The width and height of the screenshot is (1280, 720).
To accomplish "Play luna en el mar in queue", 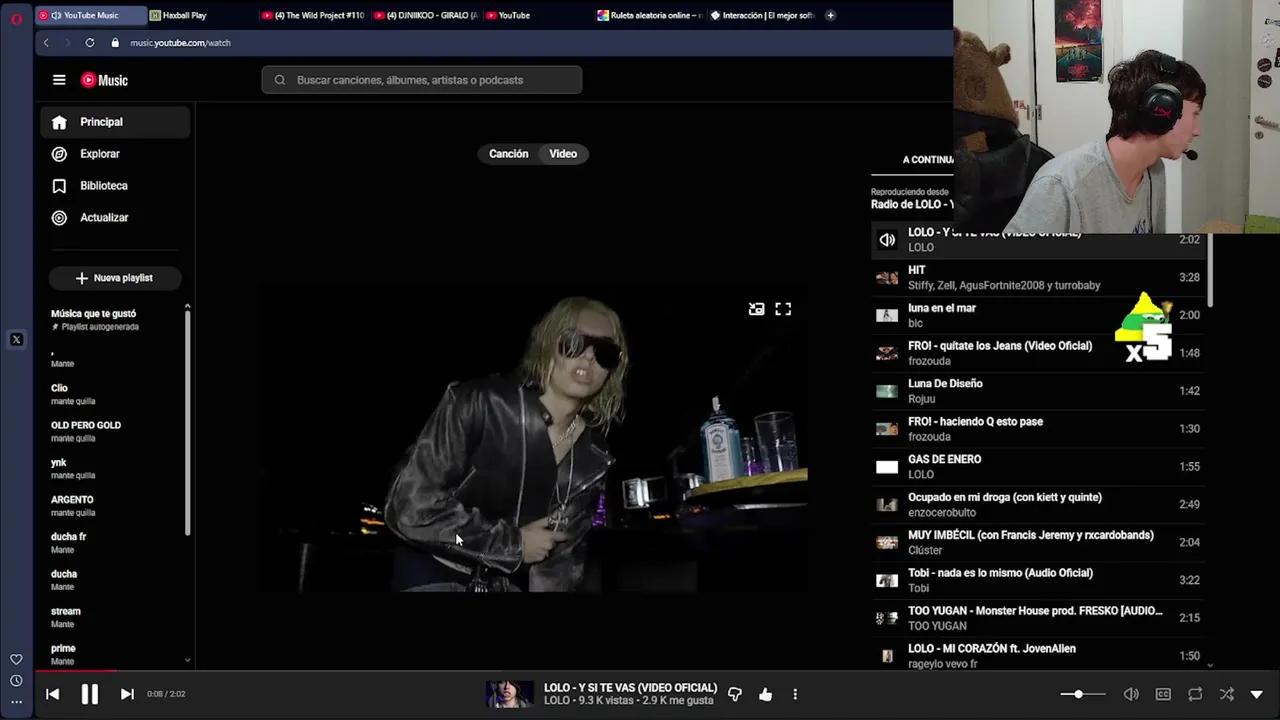I will (x=1038, y=315).
